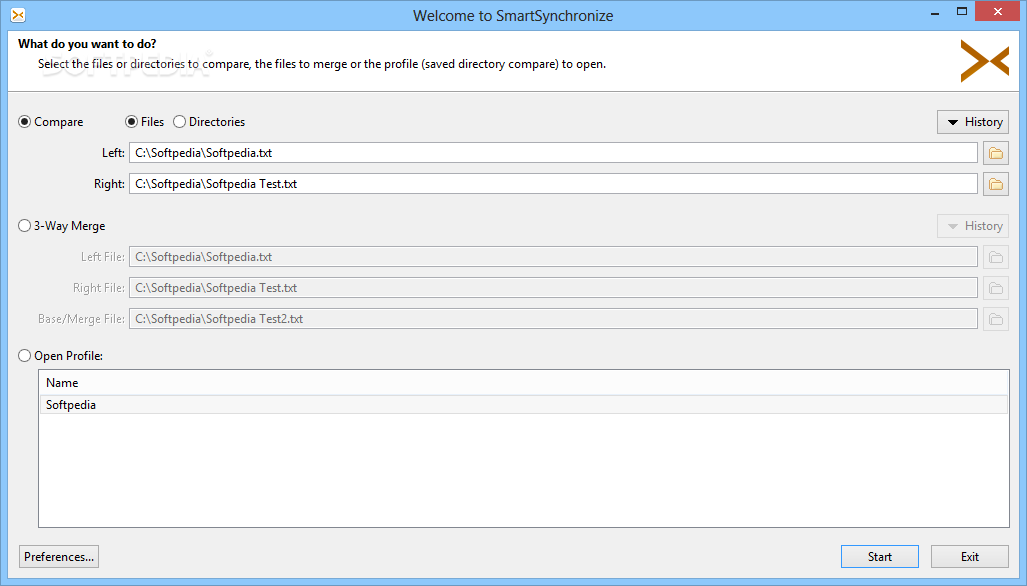The width and height of the screenshot is (1027, 586).
Task: Browse for the Base/Merge File
Action: [x=996, y=319]
